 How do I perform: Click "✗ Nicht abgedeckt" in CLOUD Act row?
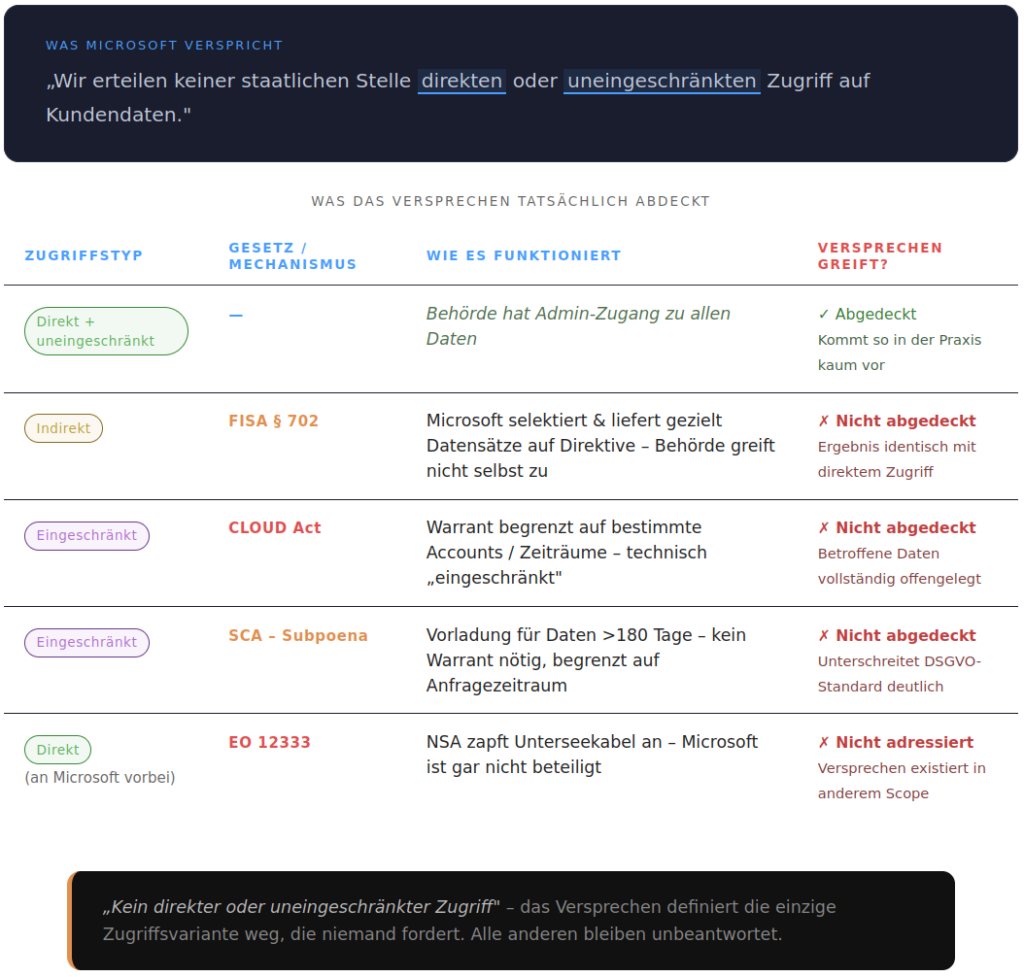click(x=896, y=528)
